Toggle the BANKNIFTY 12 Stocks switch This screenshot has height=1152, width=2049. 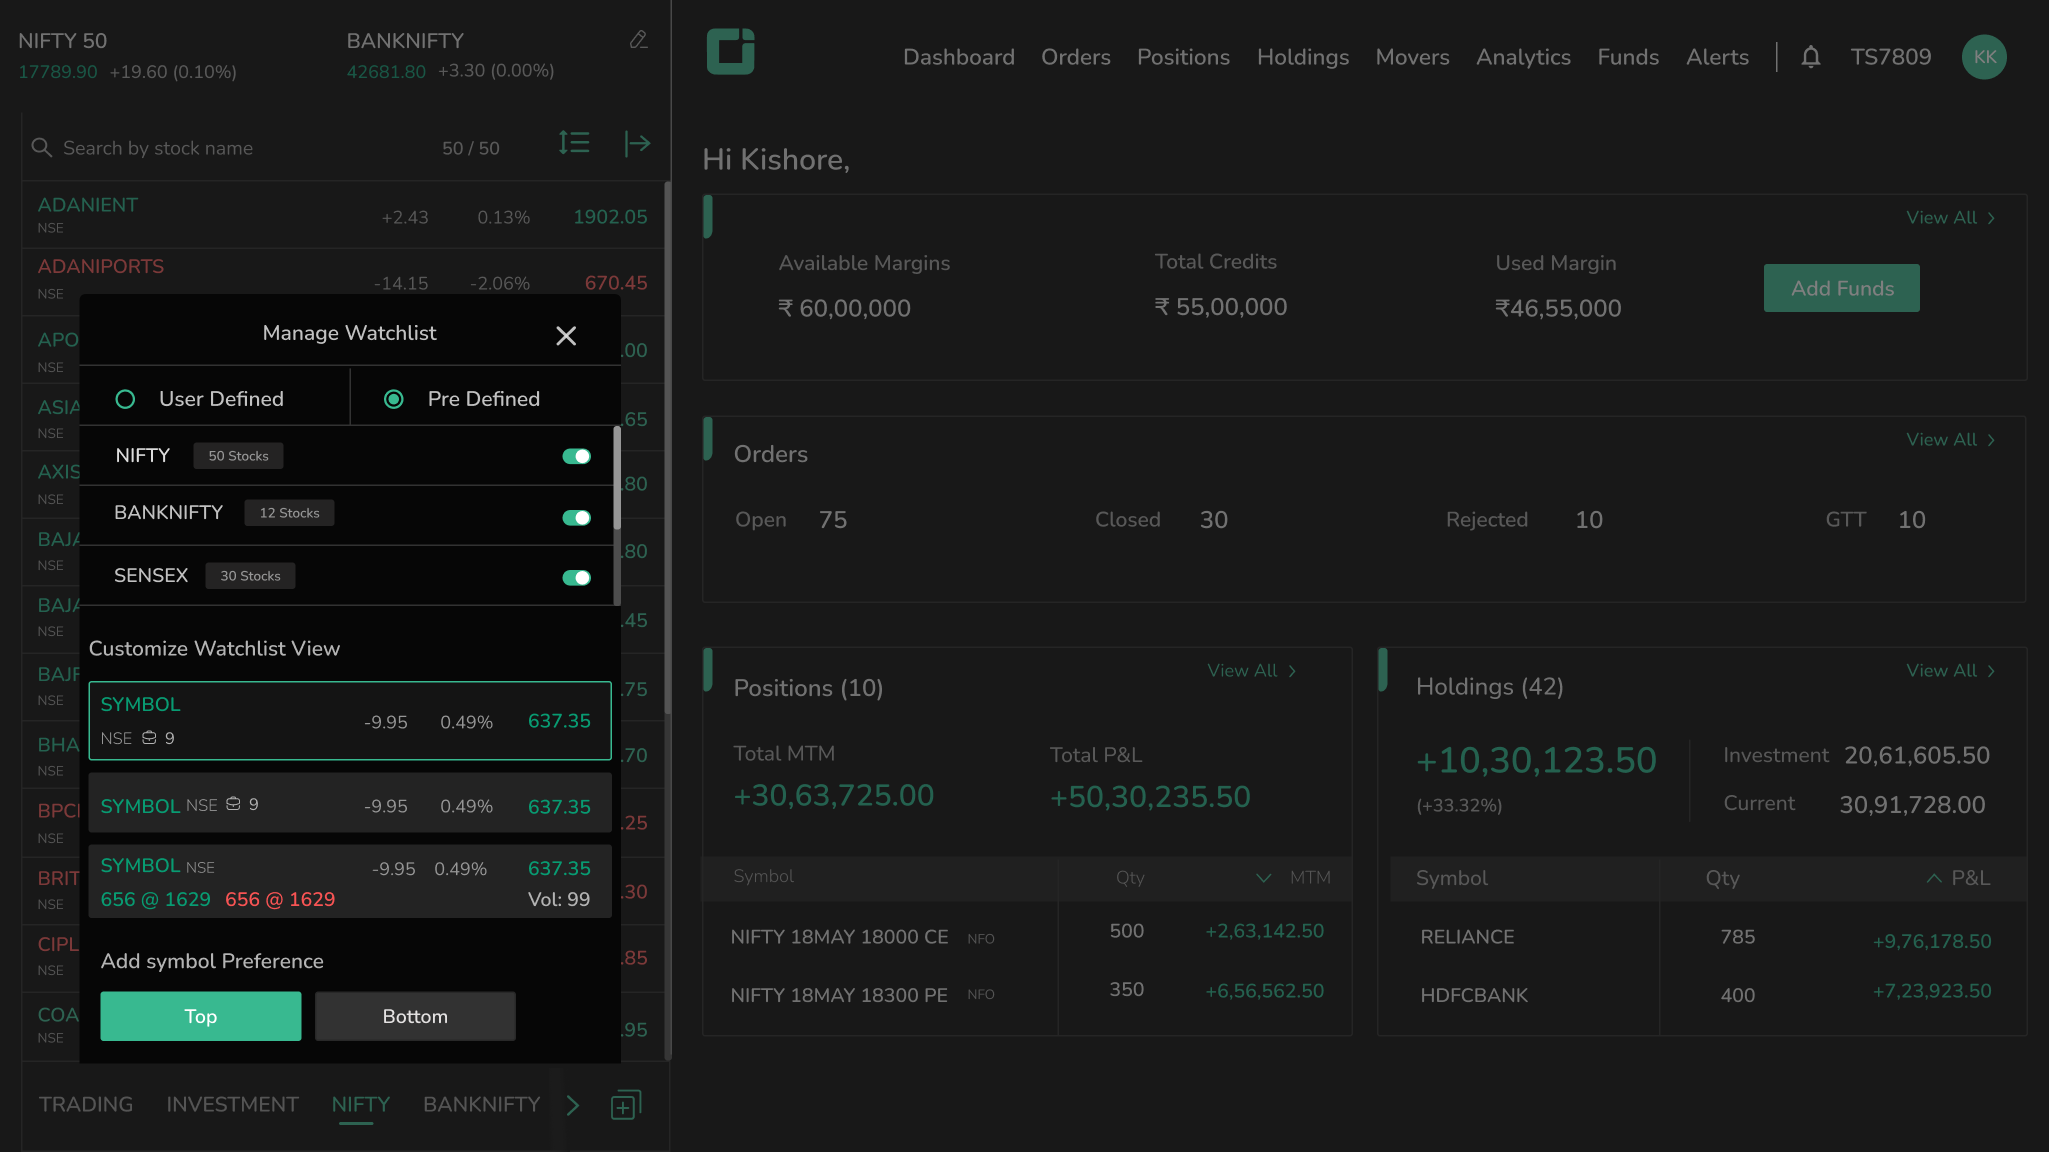576,517
